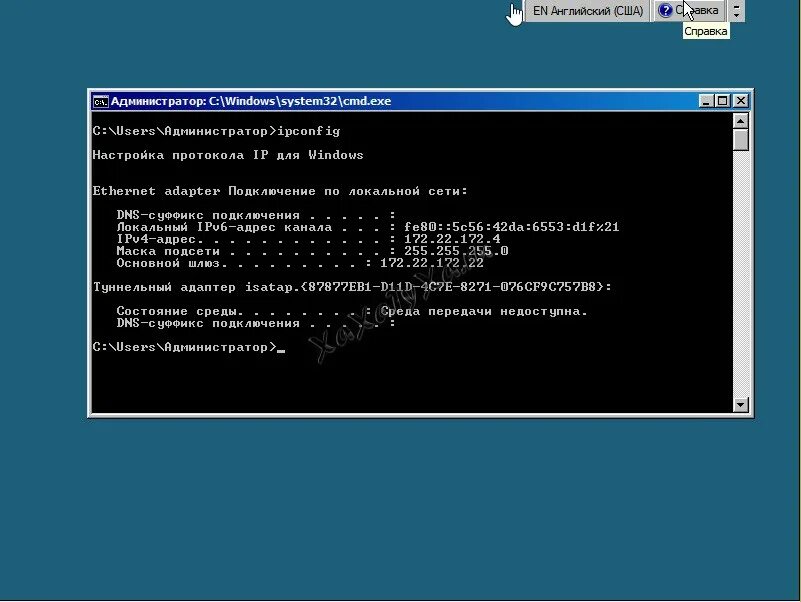The height and width of the screenshot is (602, 801).
Task: Click the IPv6 address fe80::5c56:42da:6553:d1f%21
Action: [511, 227]
